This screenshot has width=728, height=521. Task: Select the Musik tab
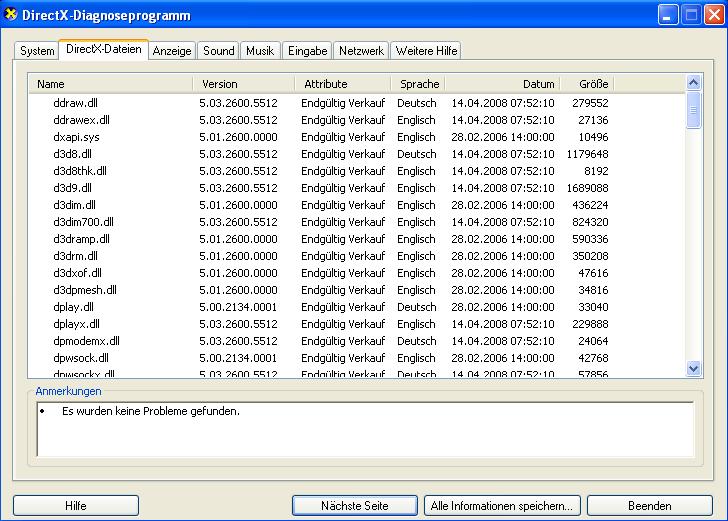[260, 51]
